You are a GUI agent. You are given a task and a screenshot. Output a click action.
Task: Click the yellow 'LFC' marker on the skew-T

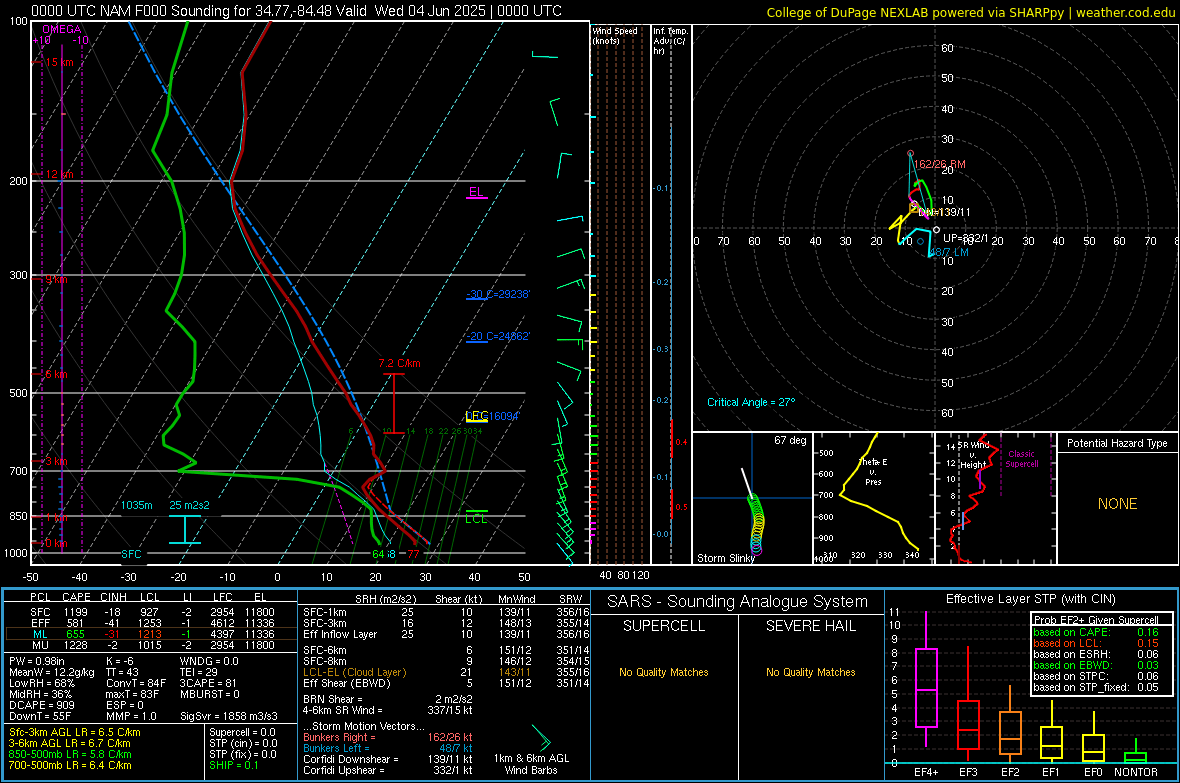(476, 416)
